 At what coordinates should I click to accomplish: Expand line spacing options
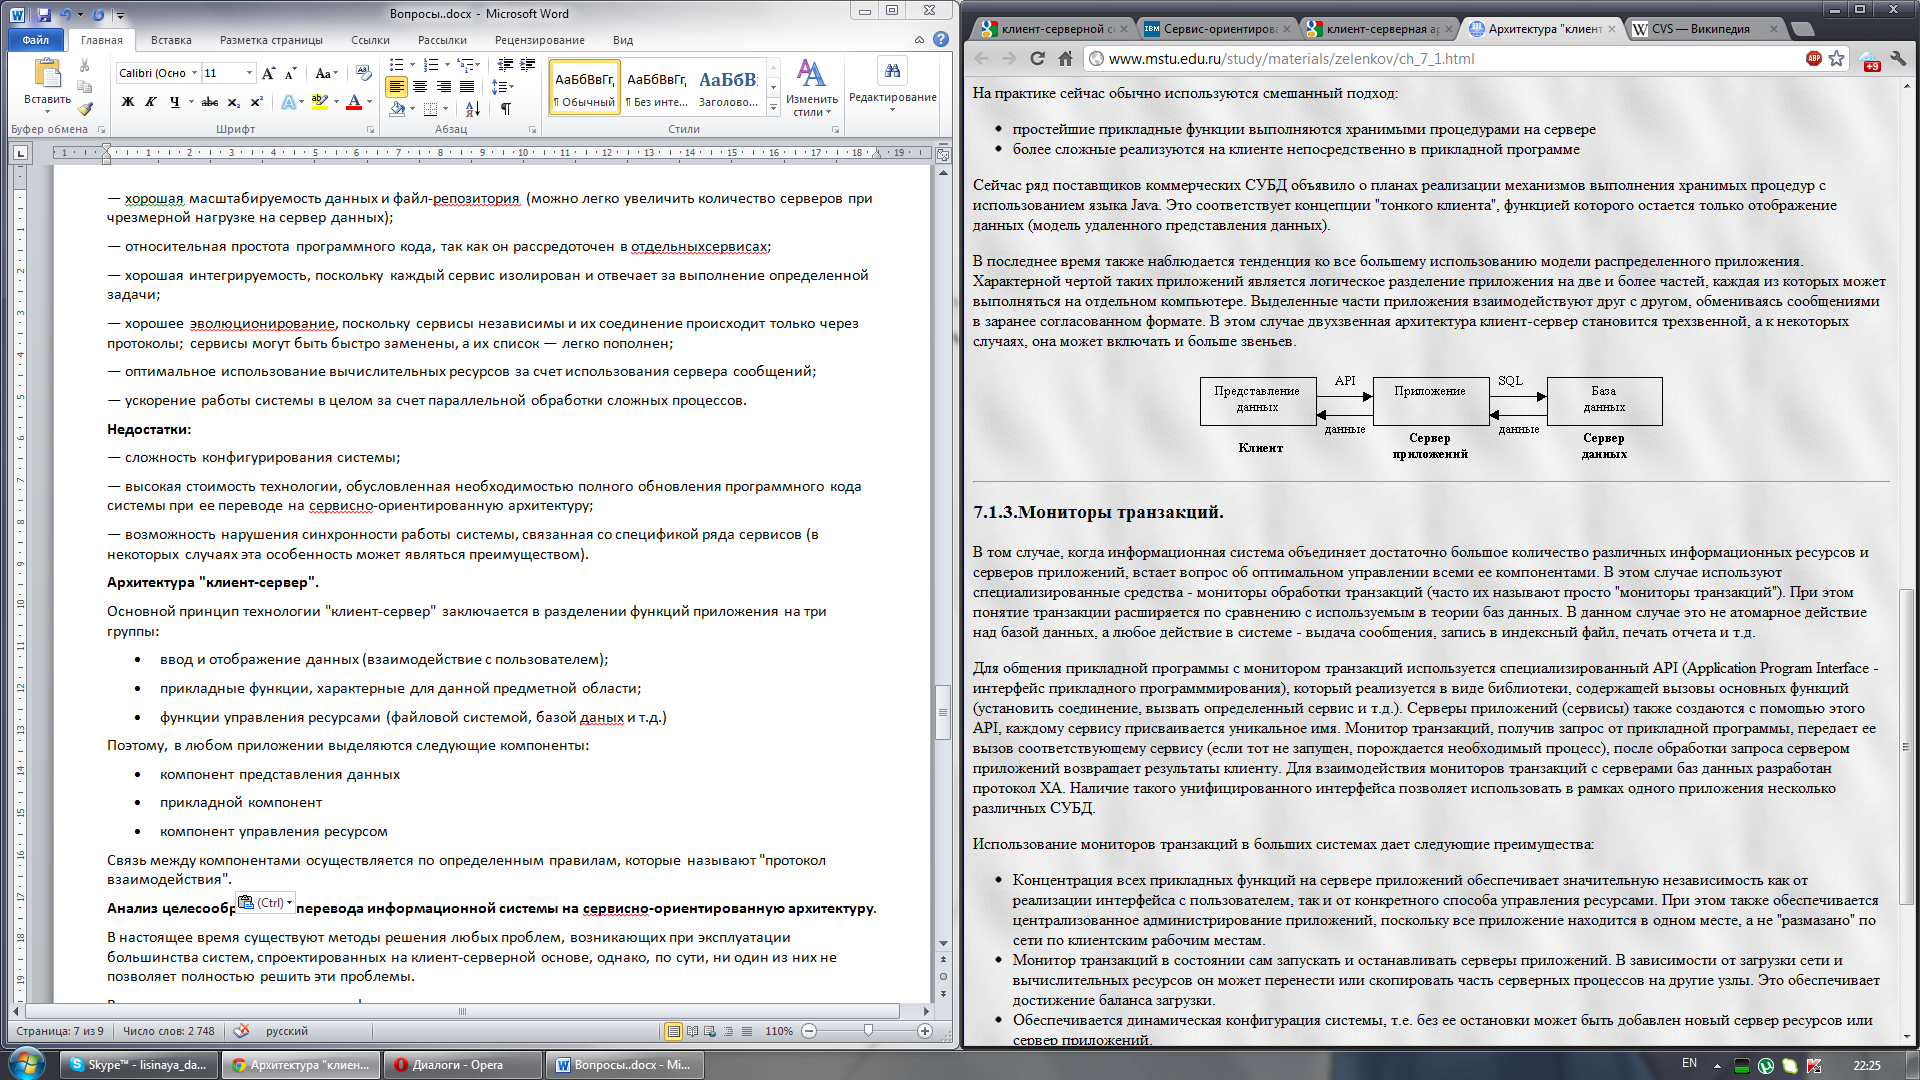pos(503,87)
